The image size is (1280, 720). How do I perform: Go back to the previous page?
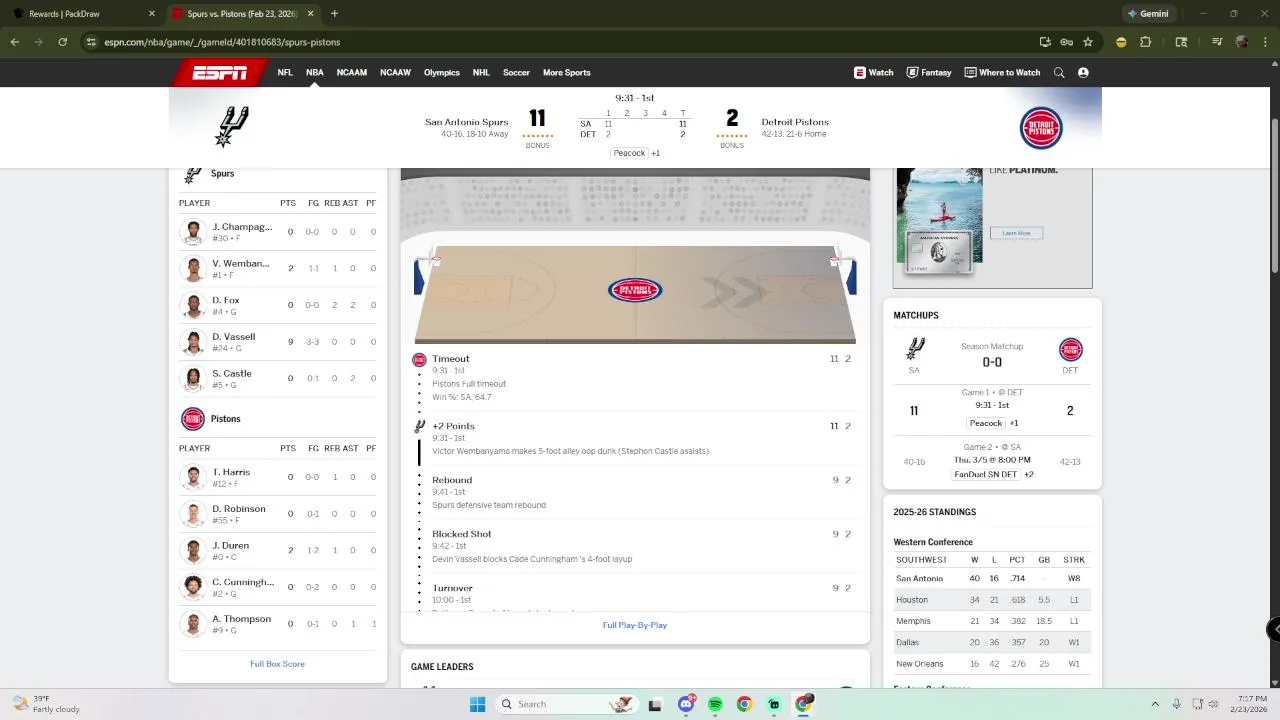(15, 42)
